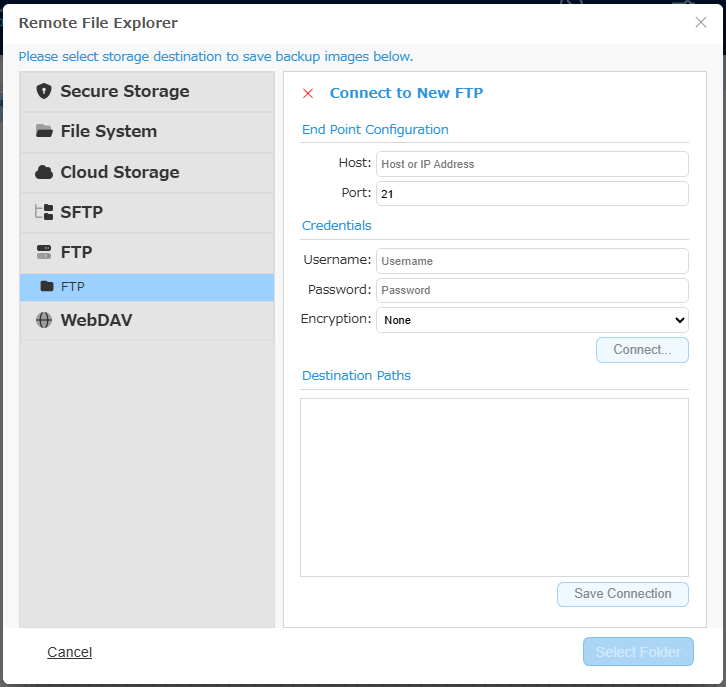Image resolution: width=726 pixels, height=687 pixels.
Task: Click the File System folder icon
Action: pos(44,131)
